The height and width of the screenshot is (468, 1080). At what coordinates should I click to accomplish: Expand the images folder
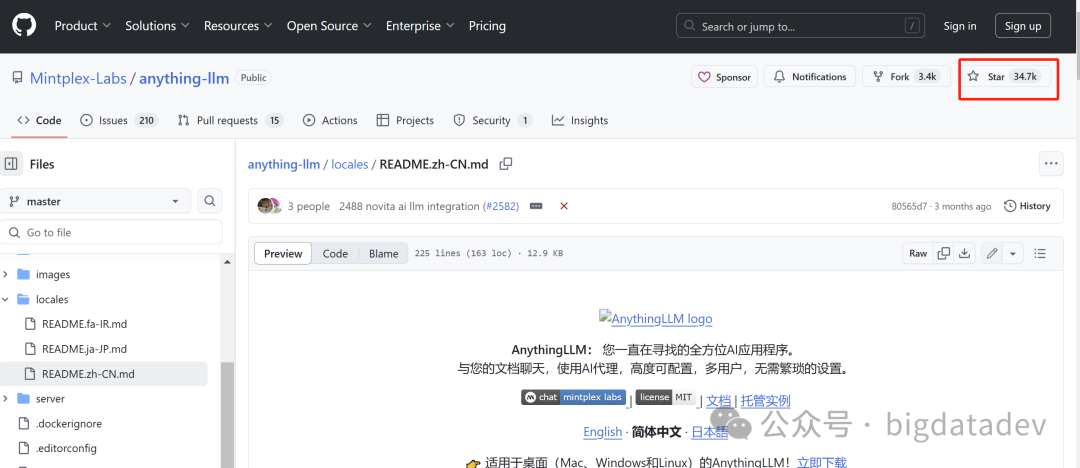coord(6,274)
